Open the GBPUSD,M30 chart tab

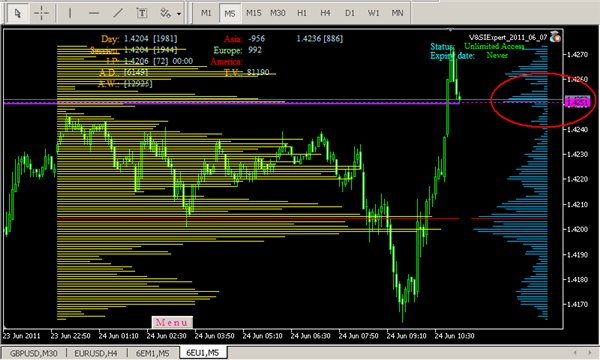(34, 353)
